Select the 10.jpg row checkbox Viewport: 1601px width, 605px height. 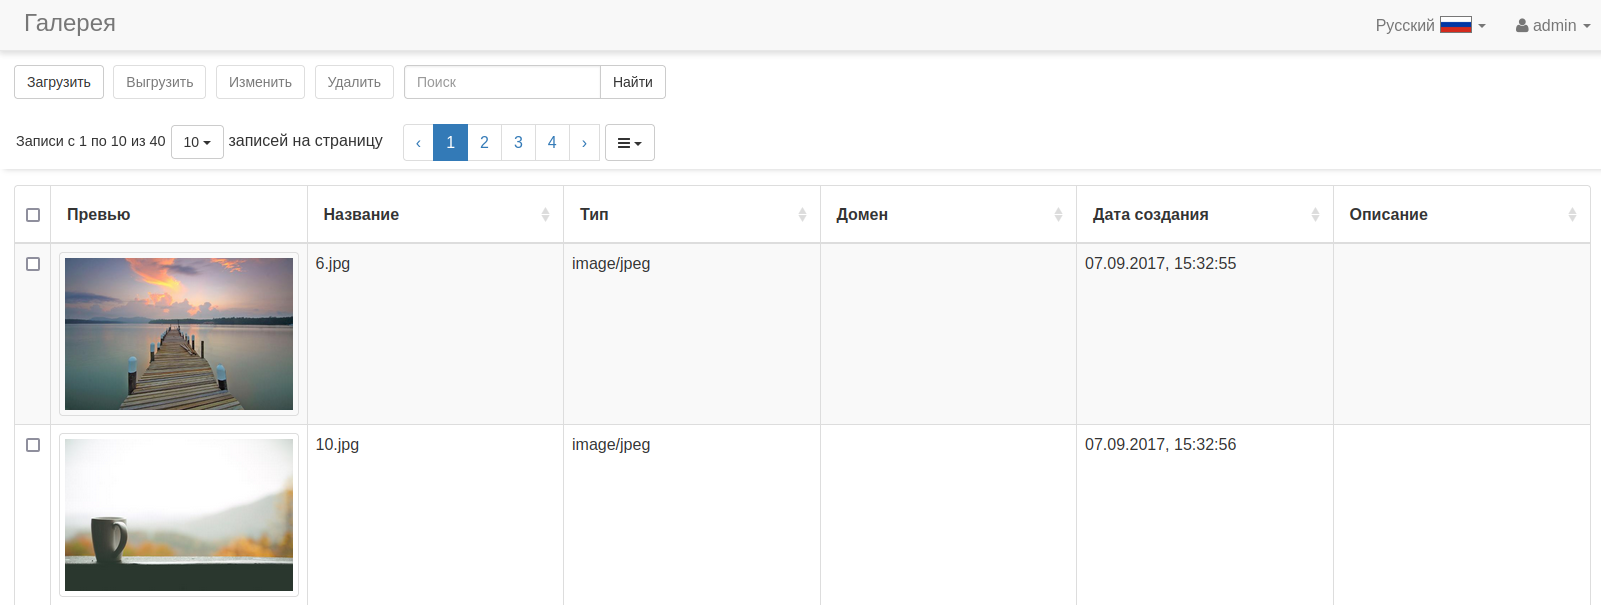33,445
